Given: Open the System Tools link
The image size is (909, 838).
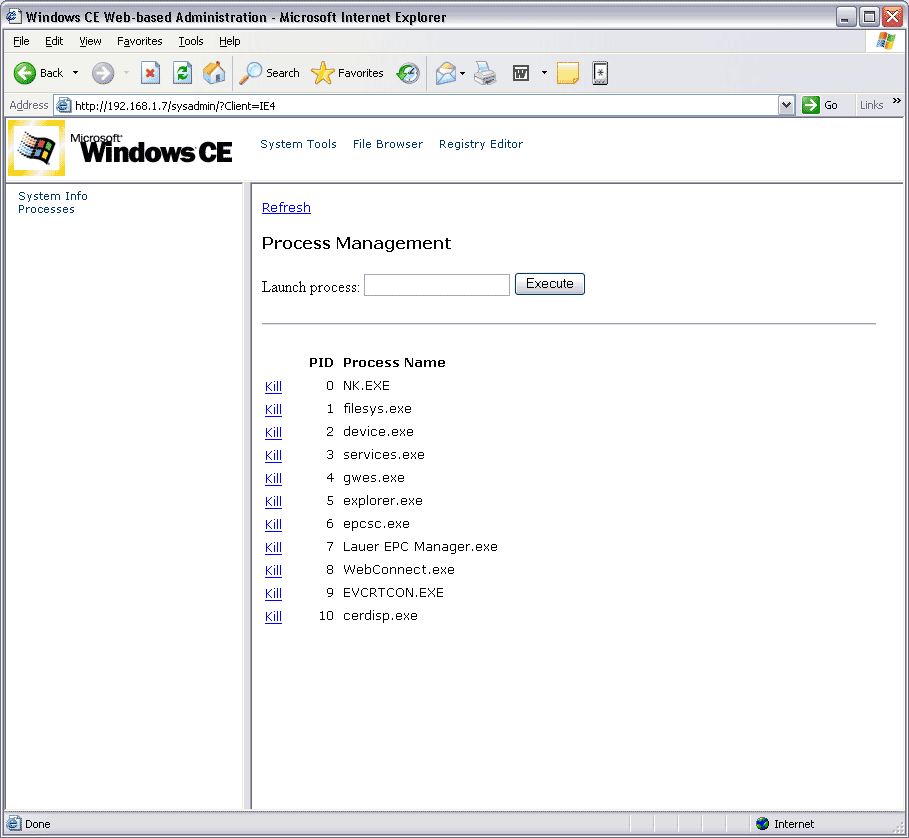Looking at the screenshot, I should pyautogui.click(x=298, y=144).
